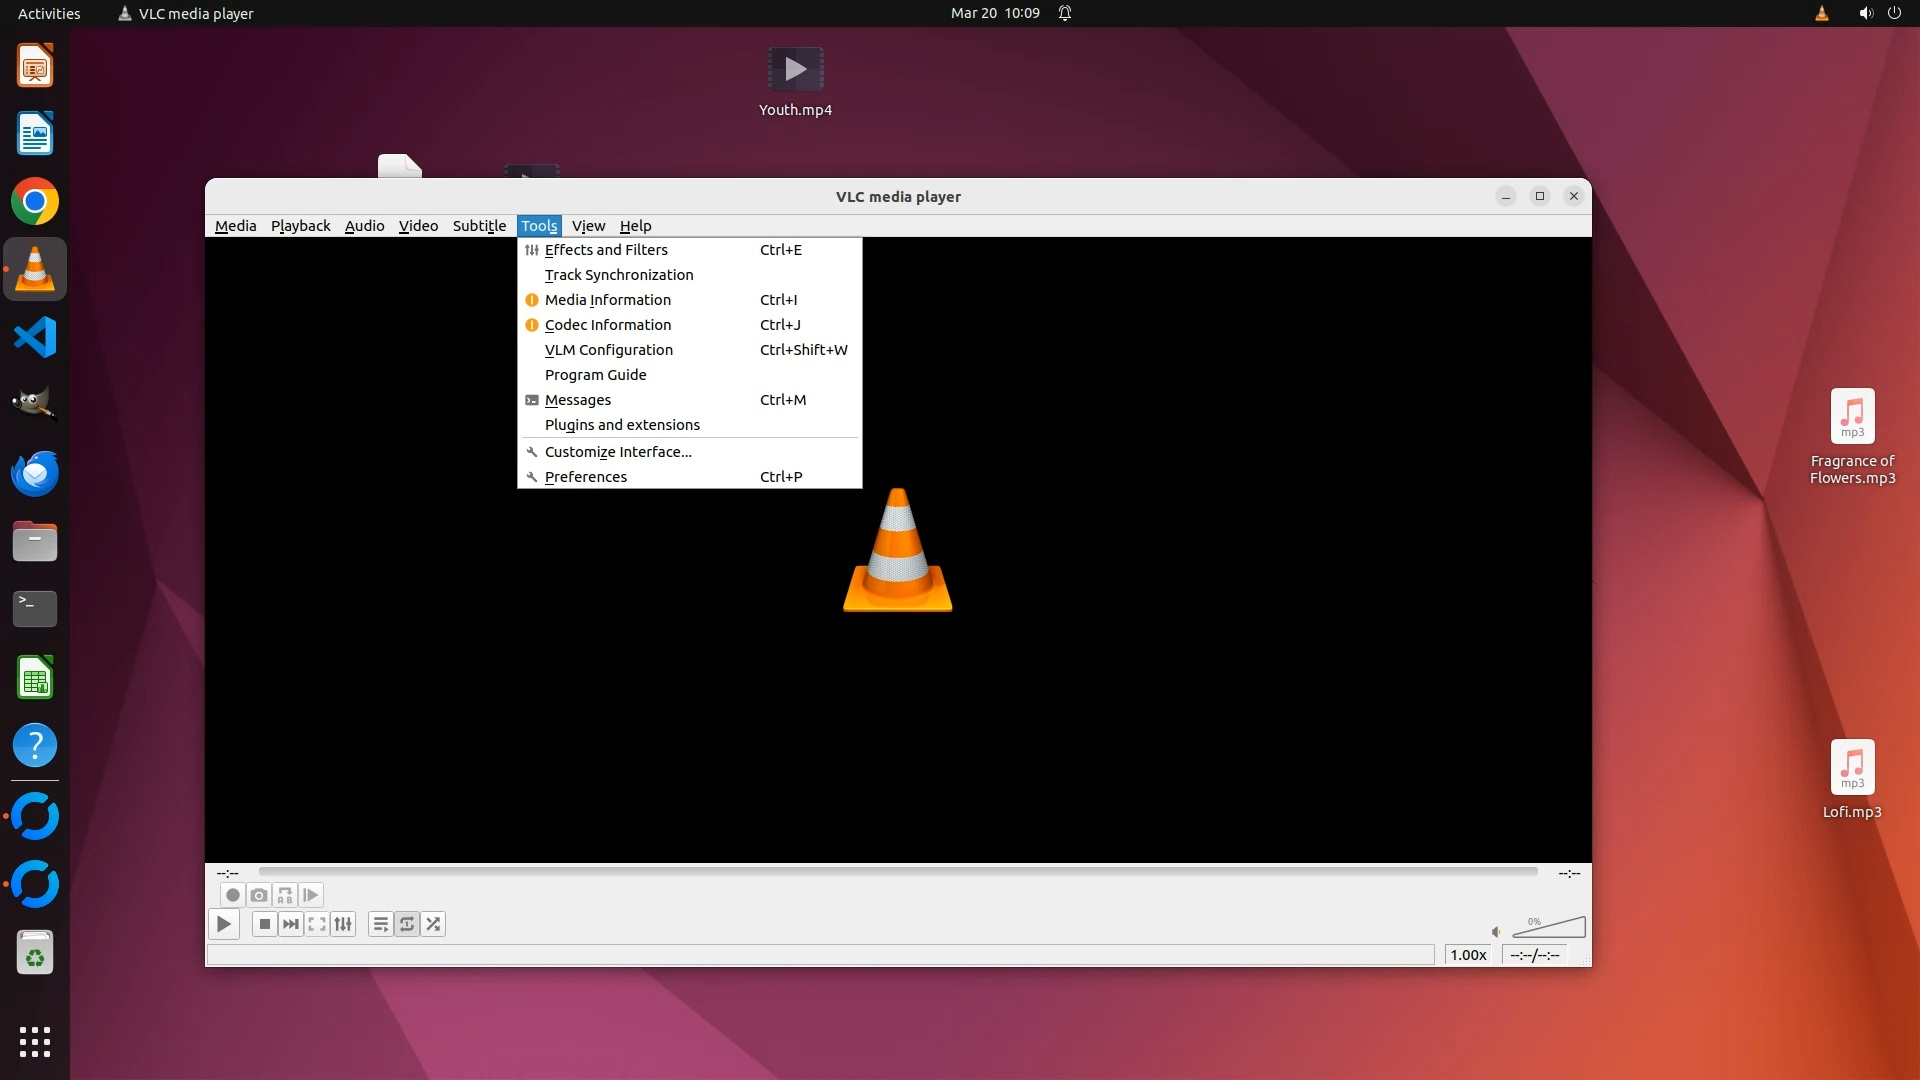
Task: Toggle random shuffle playback
Action: 433,924
